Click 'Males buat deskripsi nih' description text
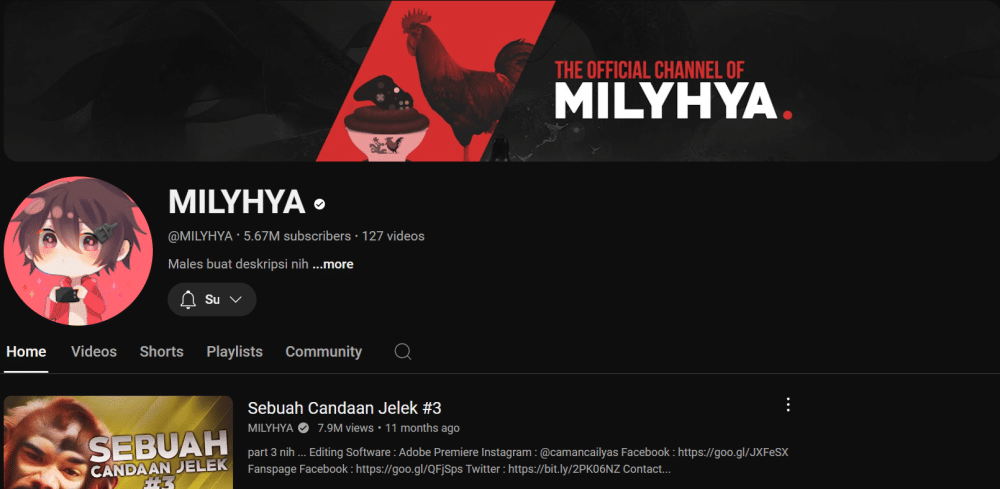 (239, 264)
